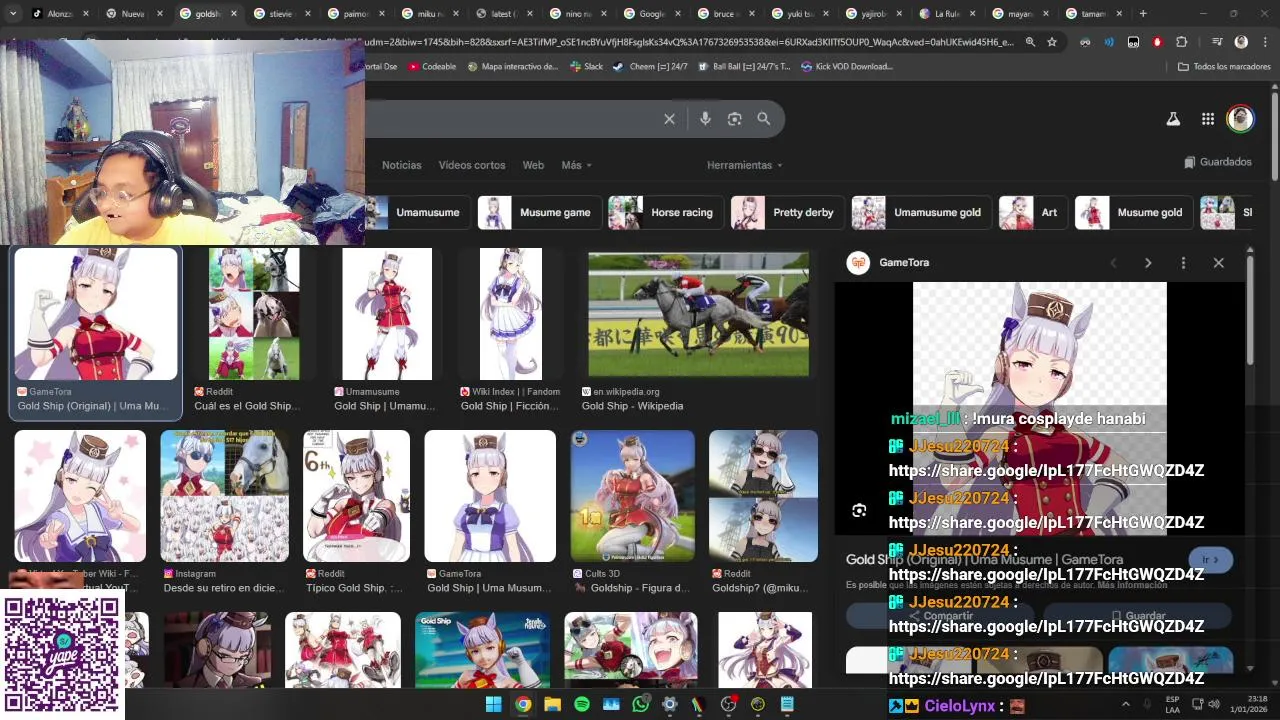Open Chrome from the taskbar

click(x=523, y=704)
